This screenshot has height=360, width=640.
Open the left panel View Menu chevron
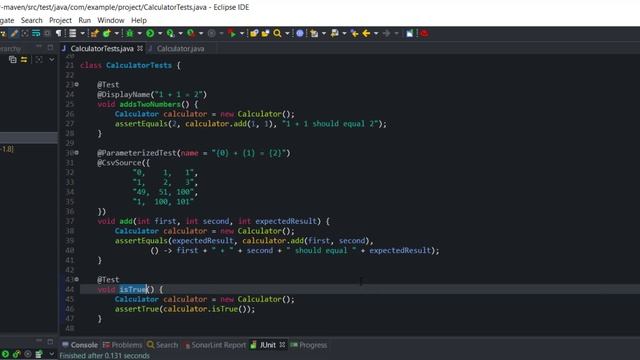(x=52, y=60)
